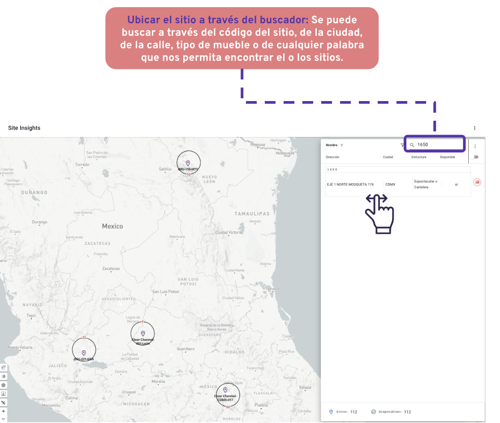Screen dimensions: 500x423
Task: Toggle the switch below the panel menu
Action: pos(476,157)
